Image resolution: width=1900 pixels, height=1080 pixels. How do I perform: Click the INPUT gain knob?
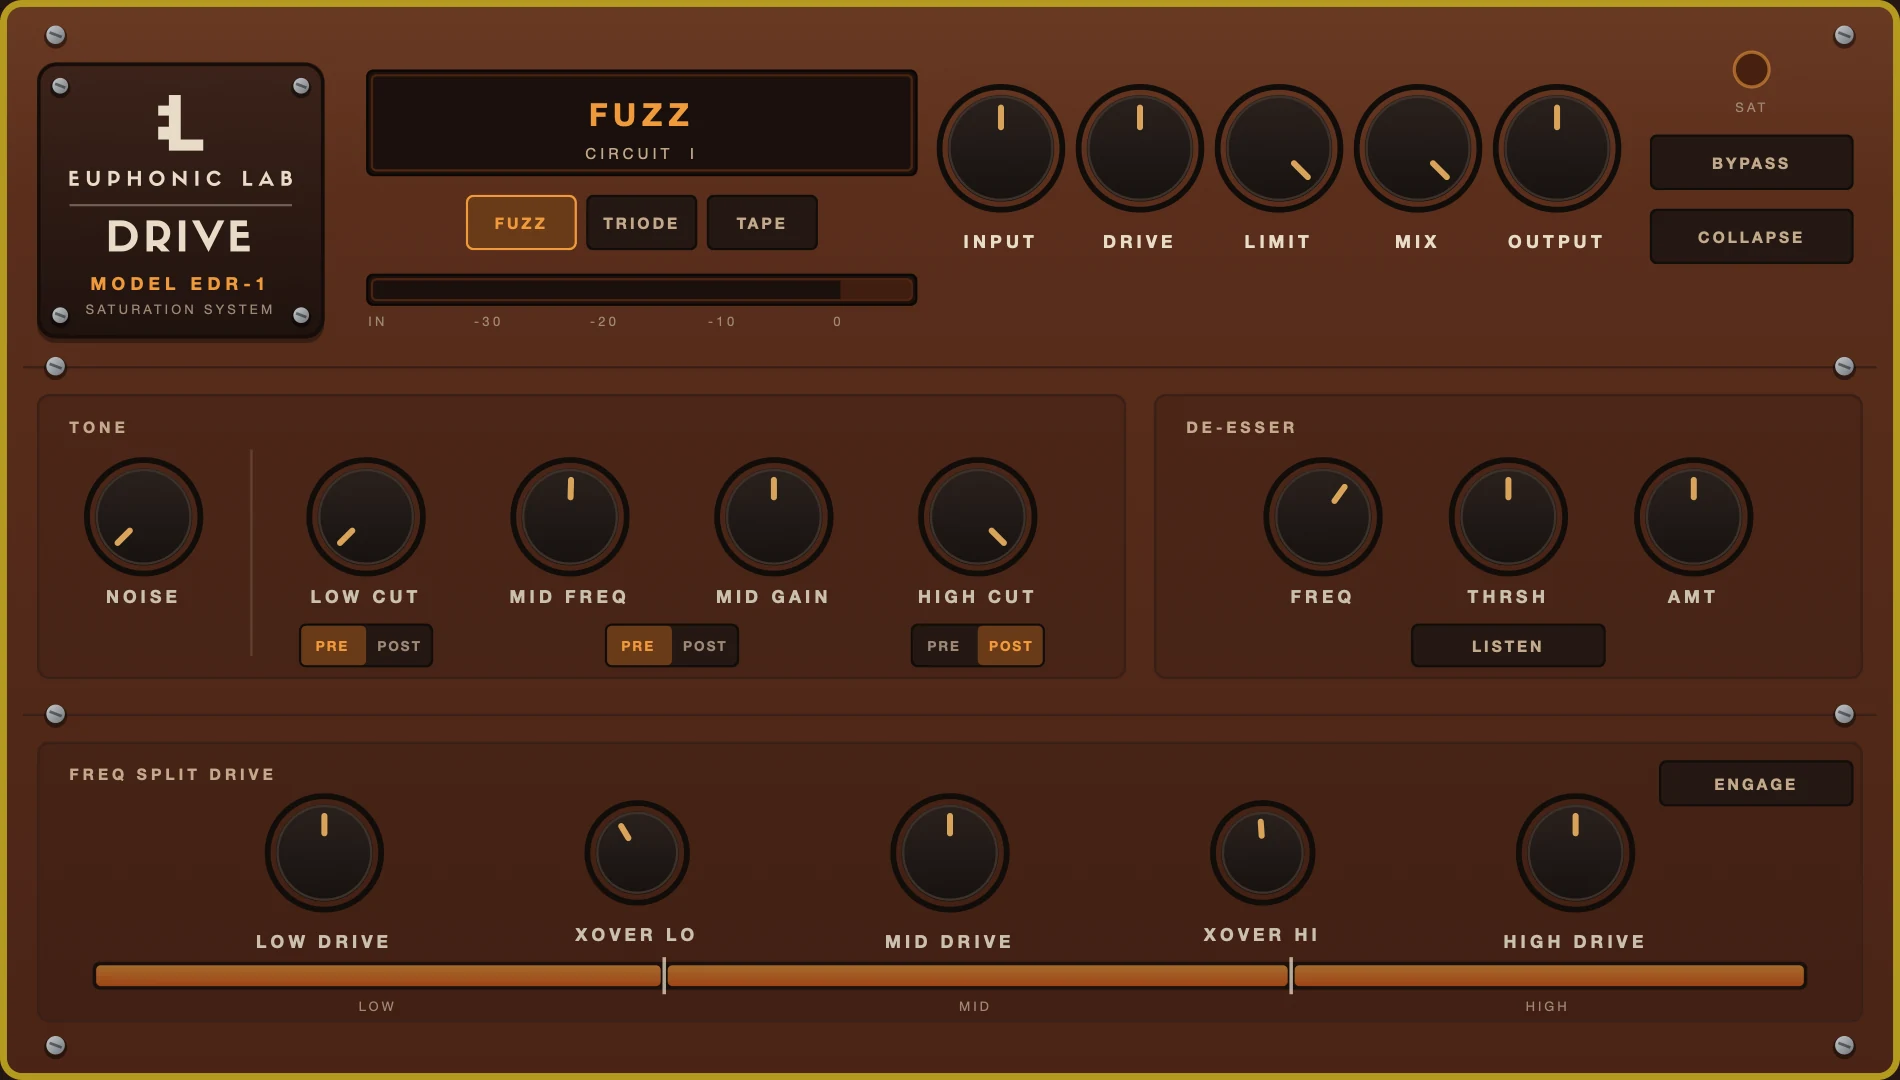click(x=1000, y=148)
